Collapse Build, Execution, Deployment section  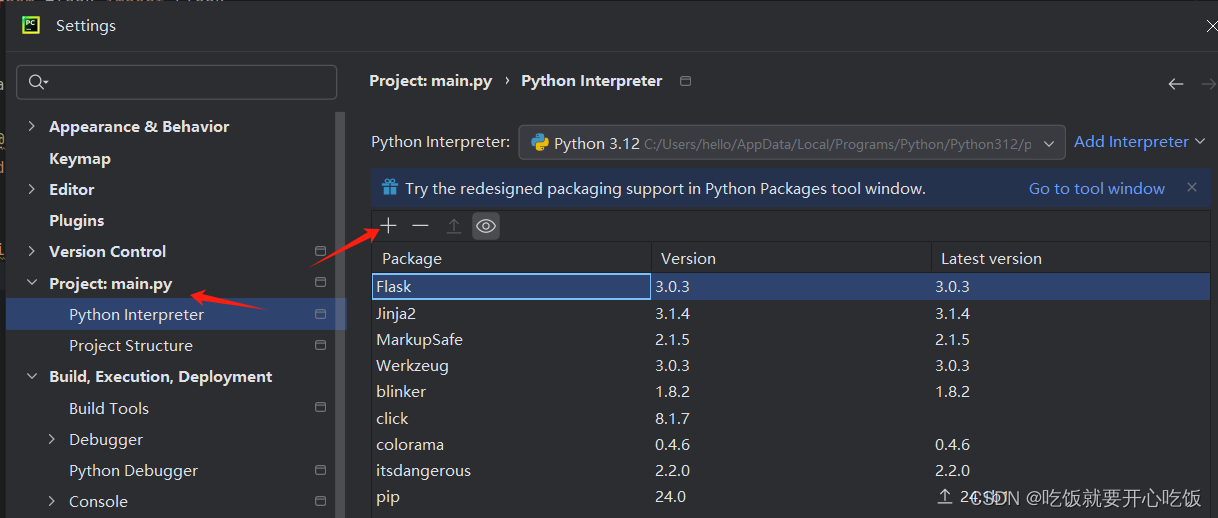(31, 376)
